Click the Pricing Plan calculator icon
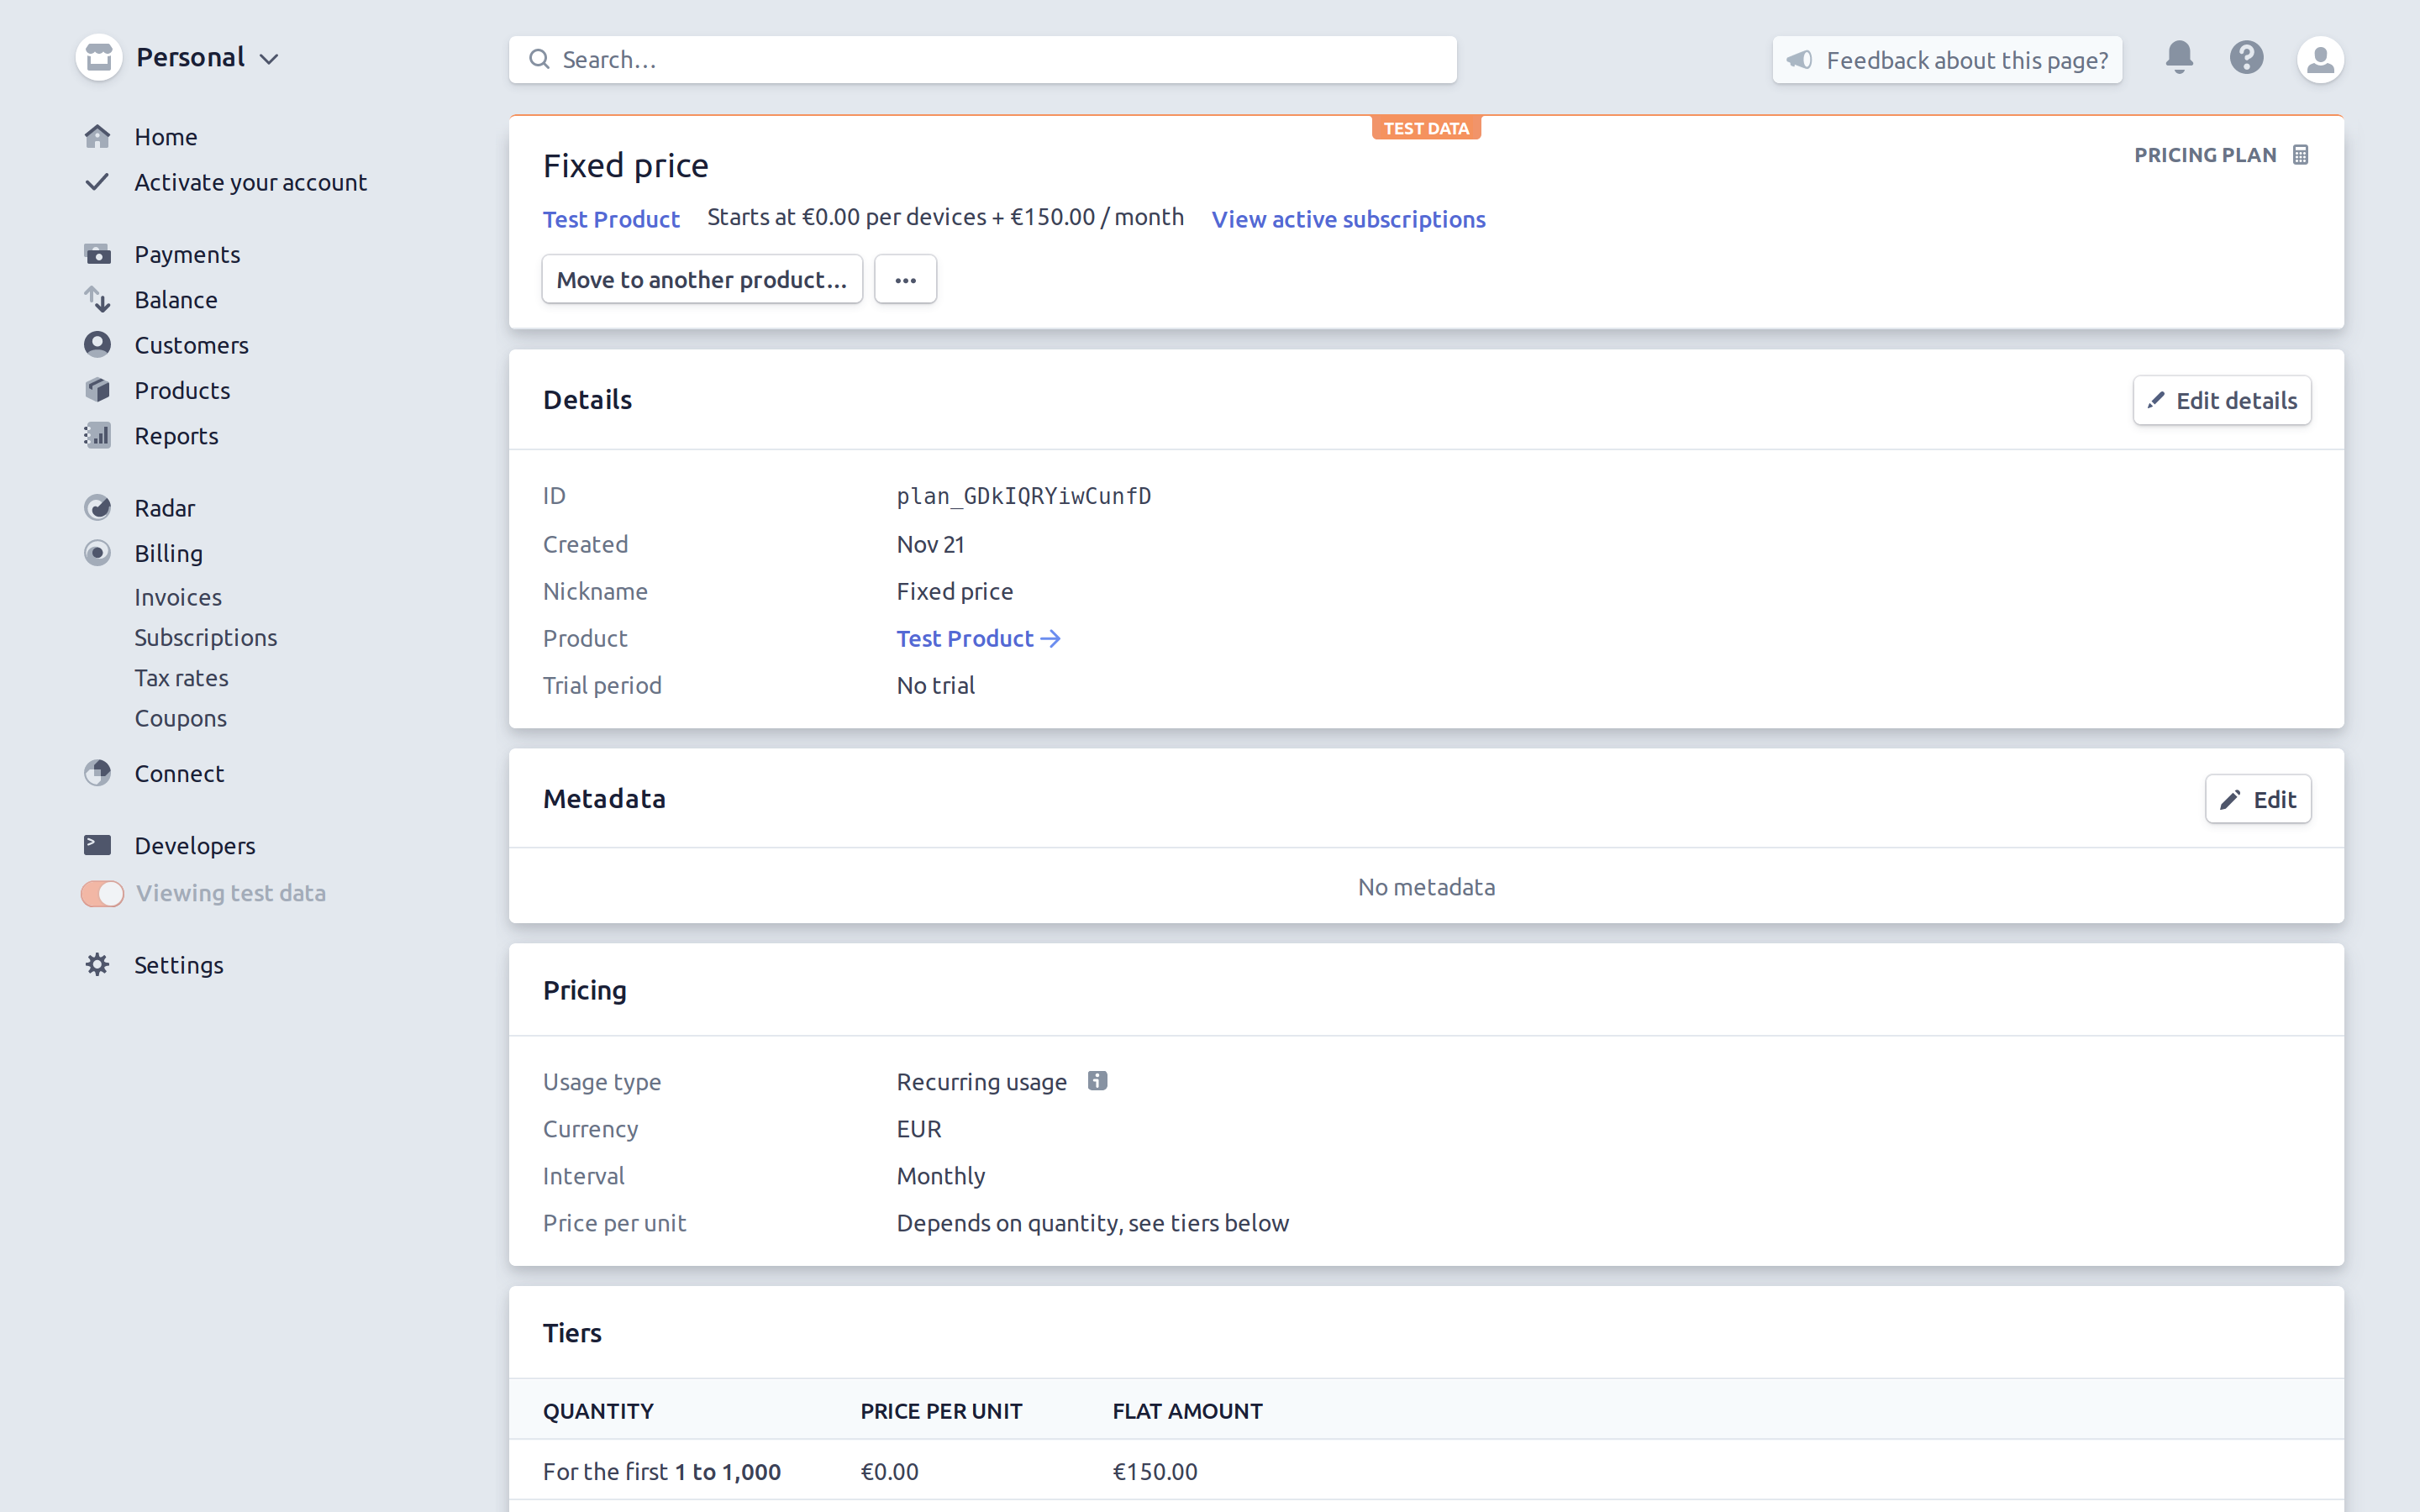This screenshot has width=2420, height=1512. pyautogui.click(x=2301, y=154)
